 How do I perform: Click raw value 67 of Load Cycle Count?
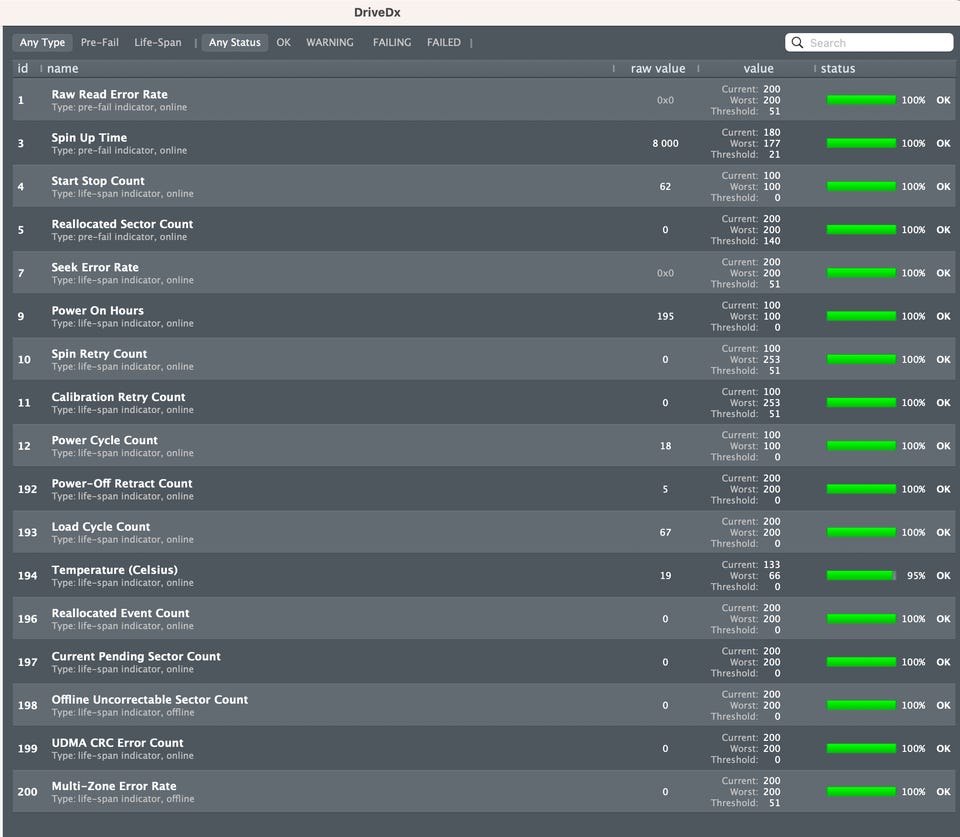point(665,532)
